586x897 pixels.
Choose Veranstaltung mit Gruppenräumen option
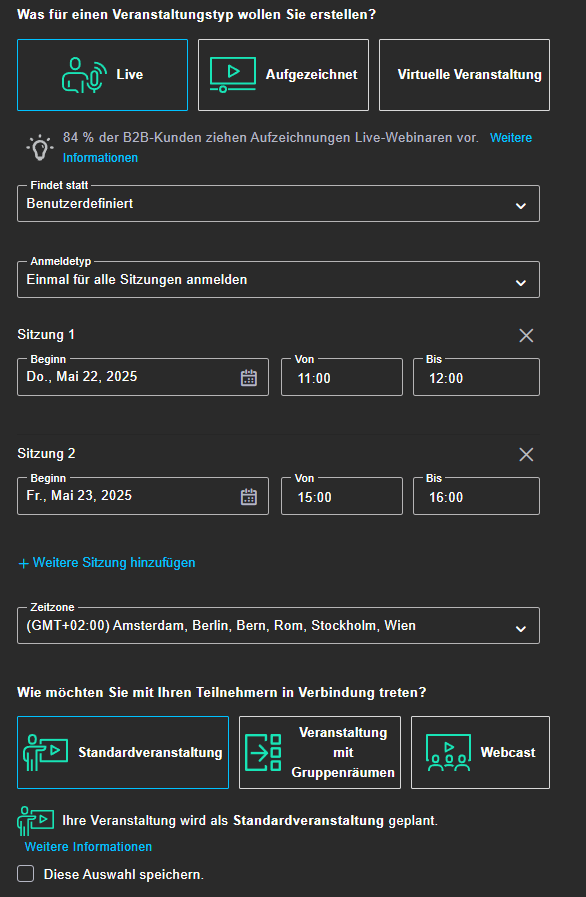[320, 752]
